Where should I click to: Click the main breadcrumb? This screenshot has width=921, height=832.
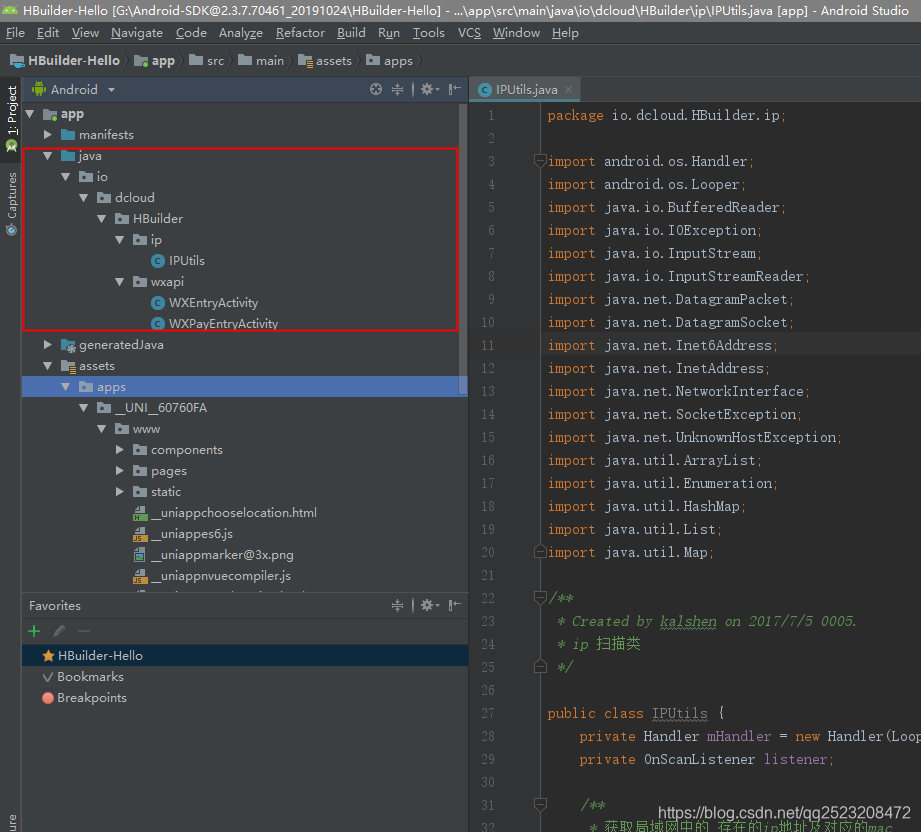coord(261,61)
